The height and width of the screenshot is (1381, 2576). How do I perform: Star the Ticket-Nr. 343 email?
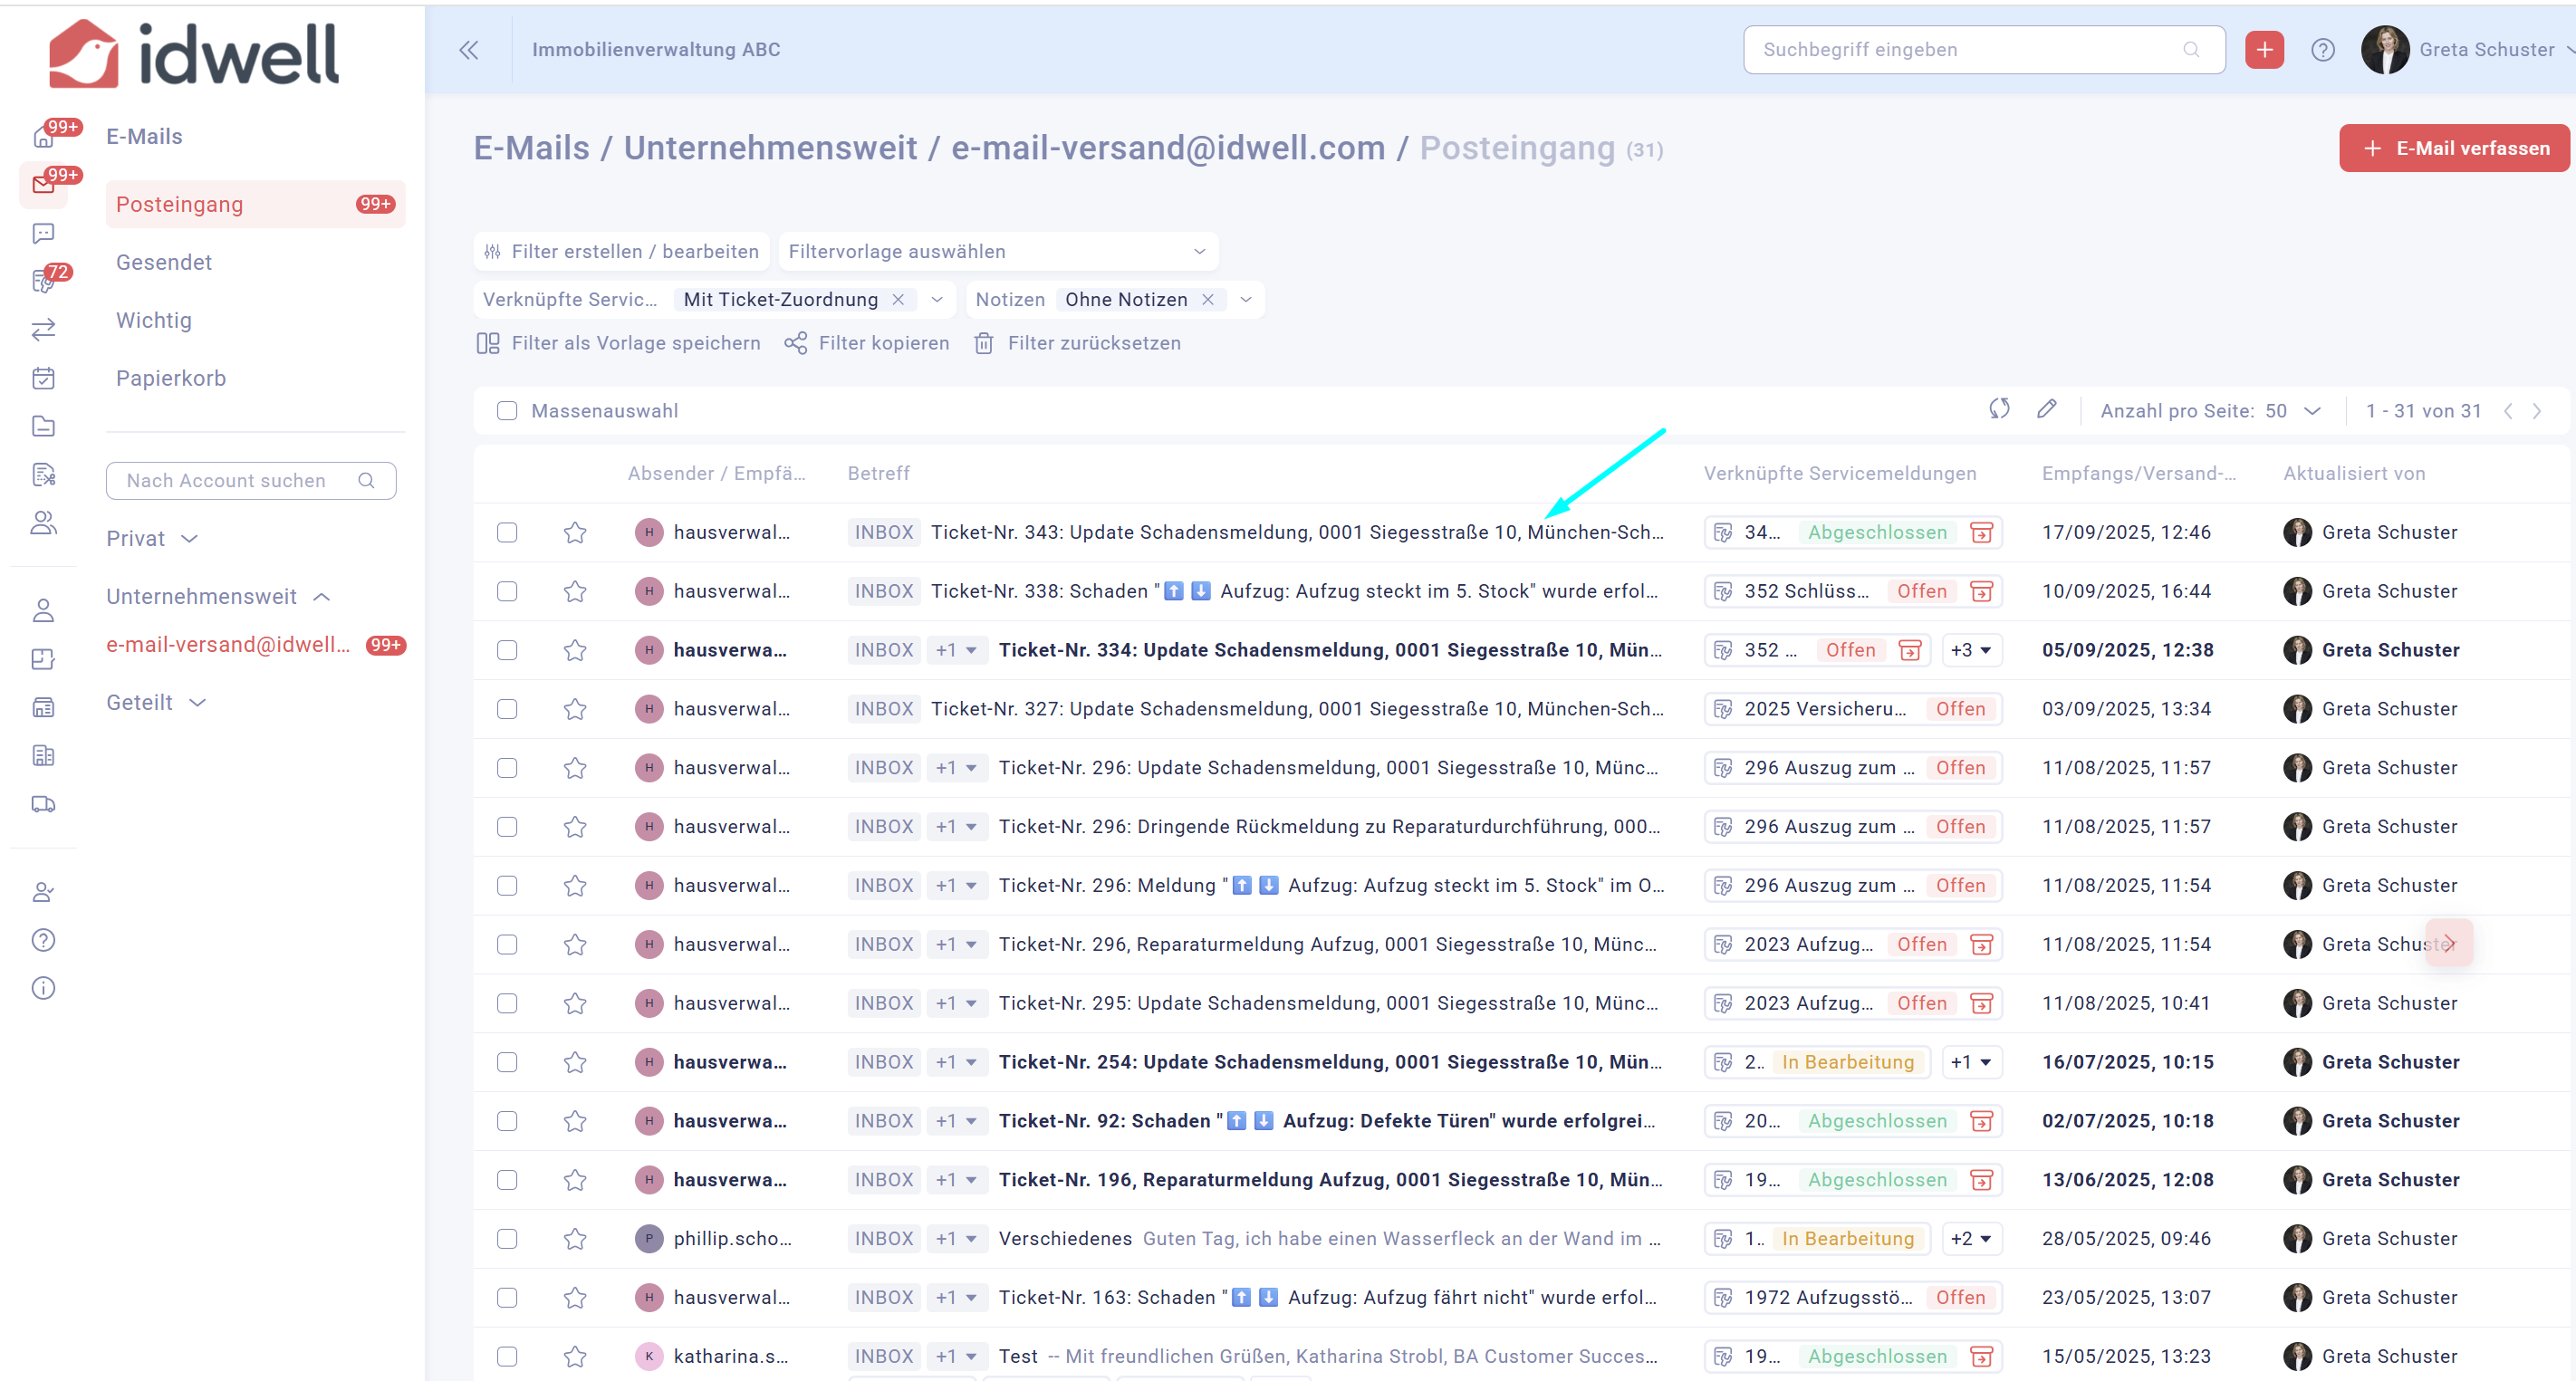coord(574,533)
